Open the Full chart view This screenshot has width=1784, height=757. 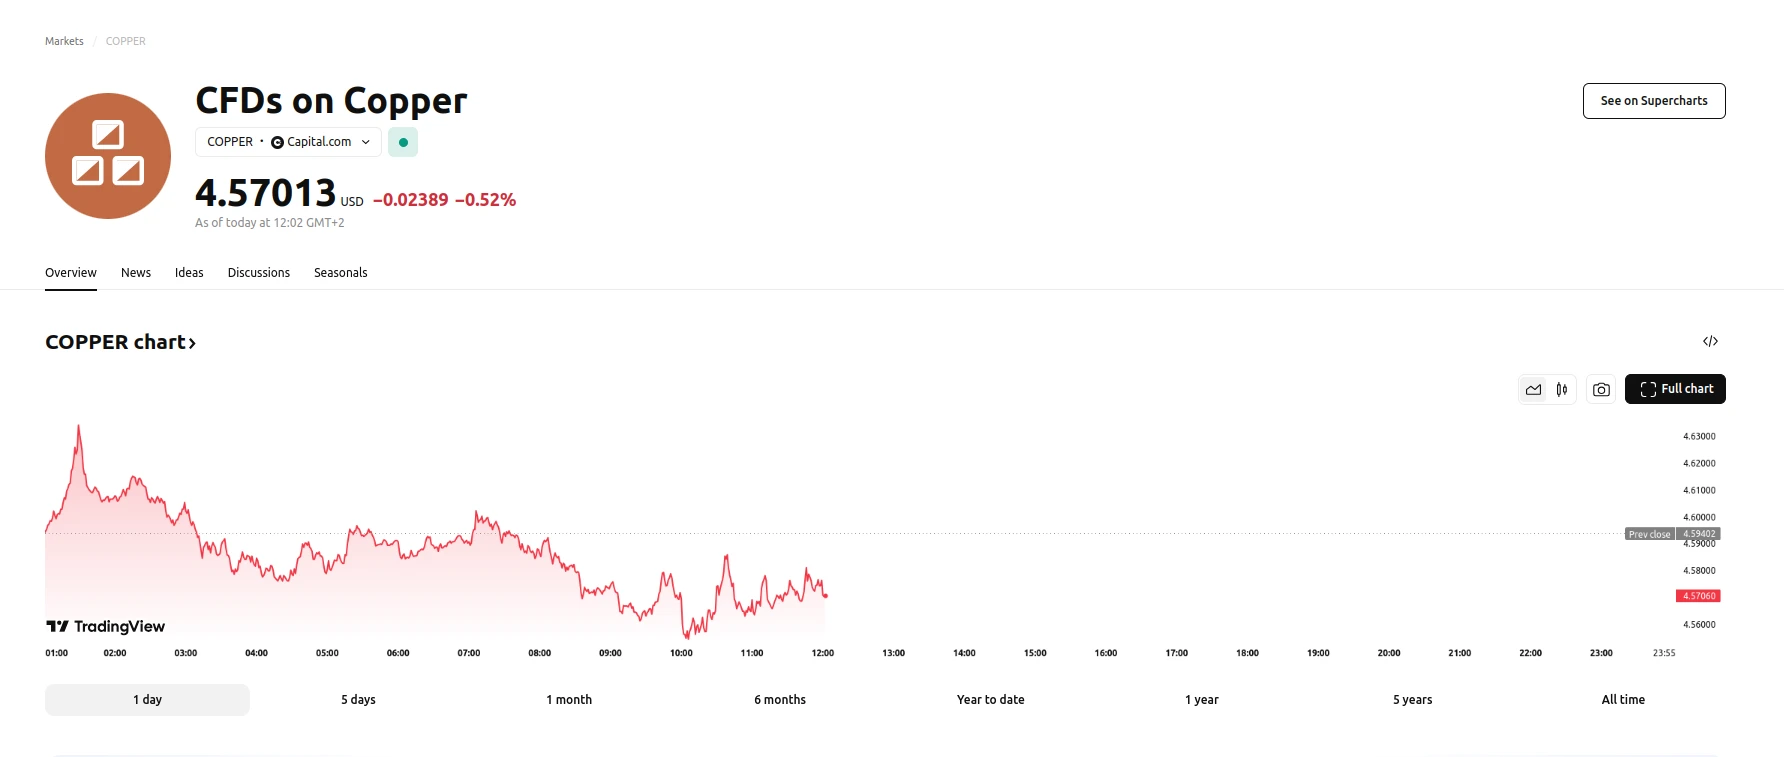(1675, 389)
